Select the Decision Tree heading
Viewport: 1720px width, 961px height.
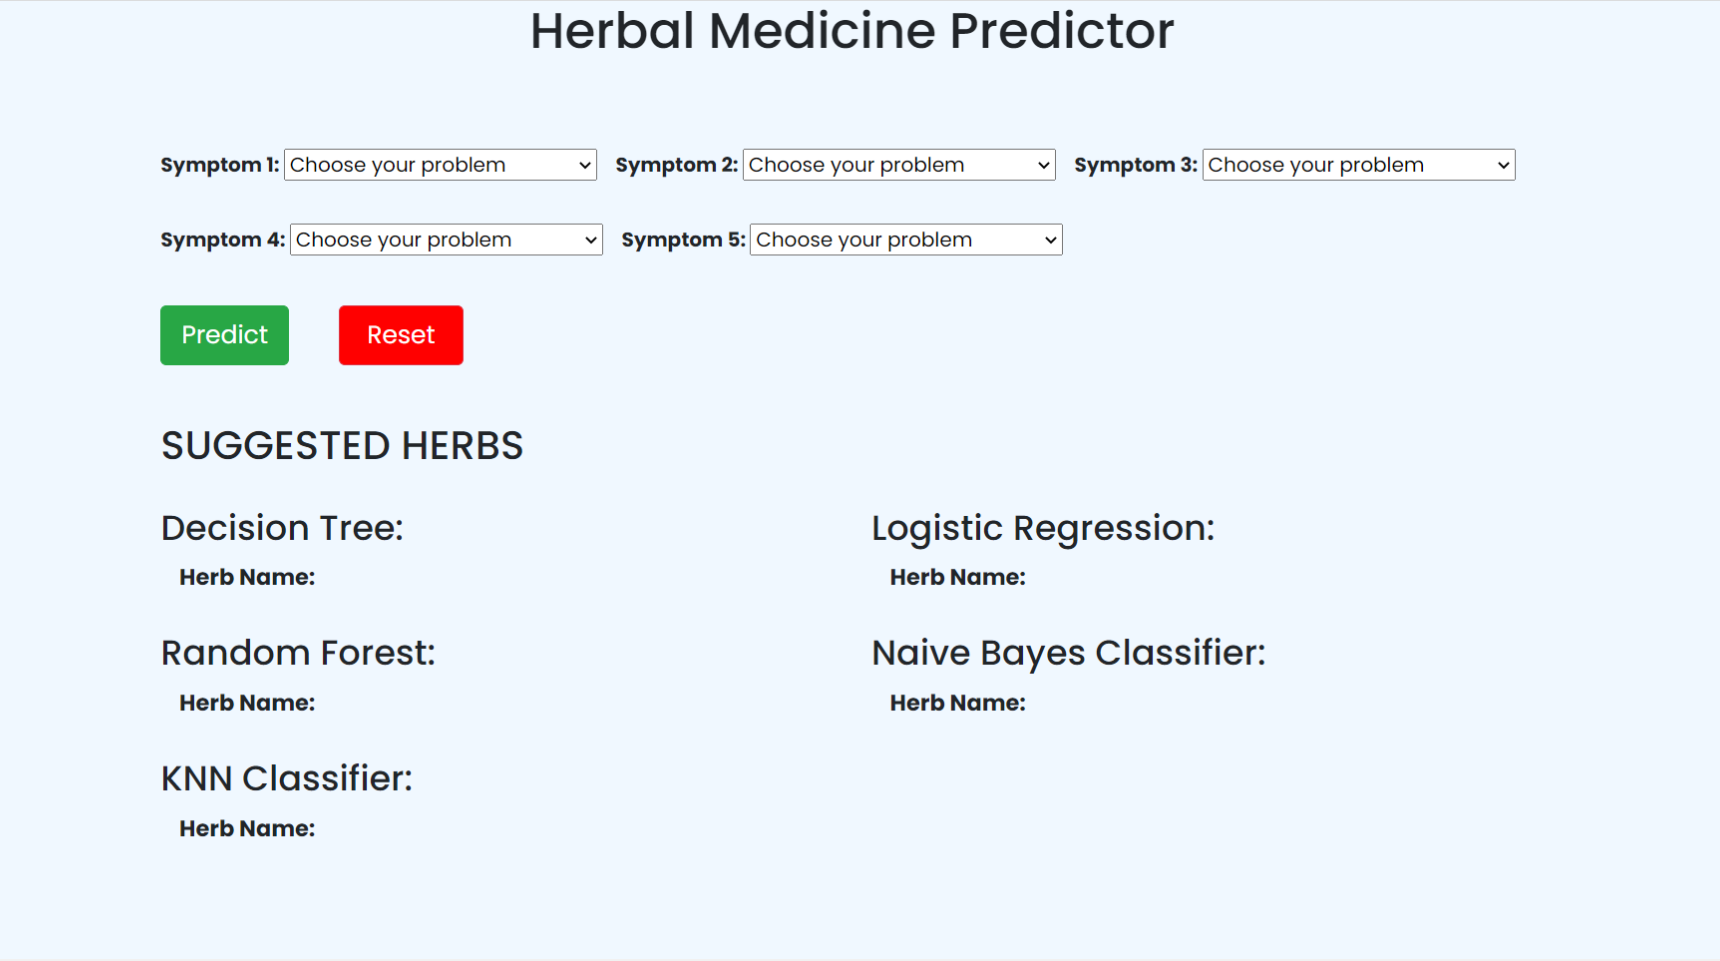pyautogui.click(x=282, y=528)
